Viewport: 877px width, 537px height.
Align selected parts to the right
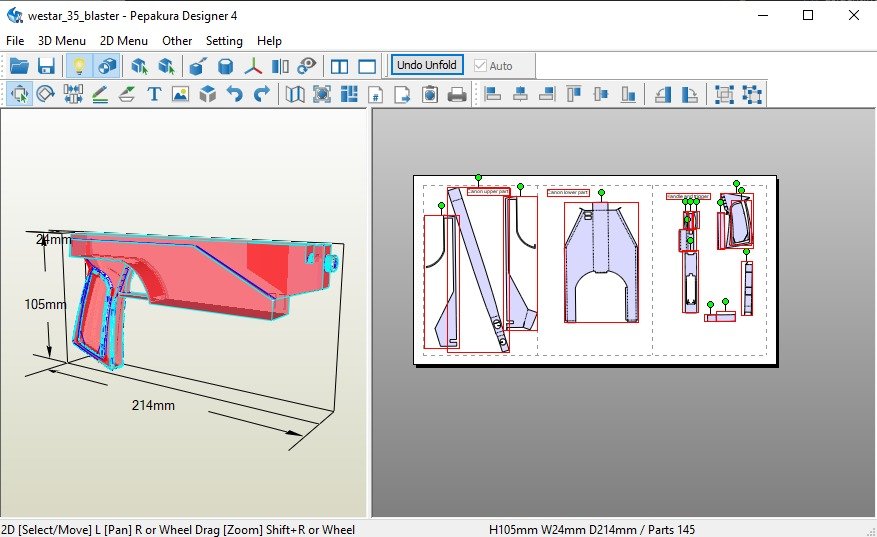[x=546, y=93]
